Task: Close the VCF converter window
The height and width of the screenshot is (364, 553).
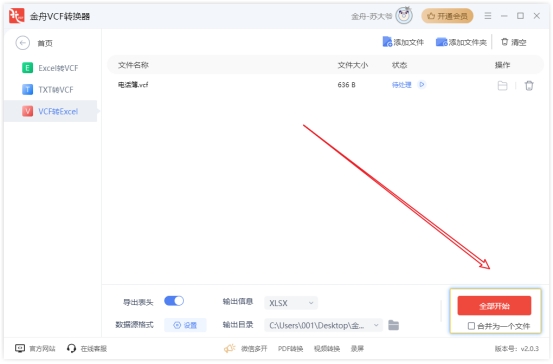Action: (x=536, y=16)
